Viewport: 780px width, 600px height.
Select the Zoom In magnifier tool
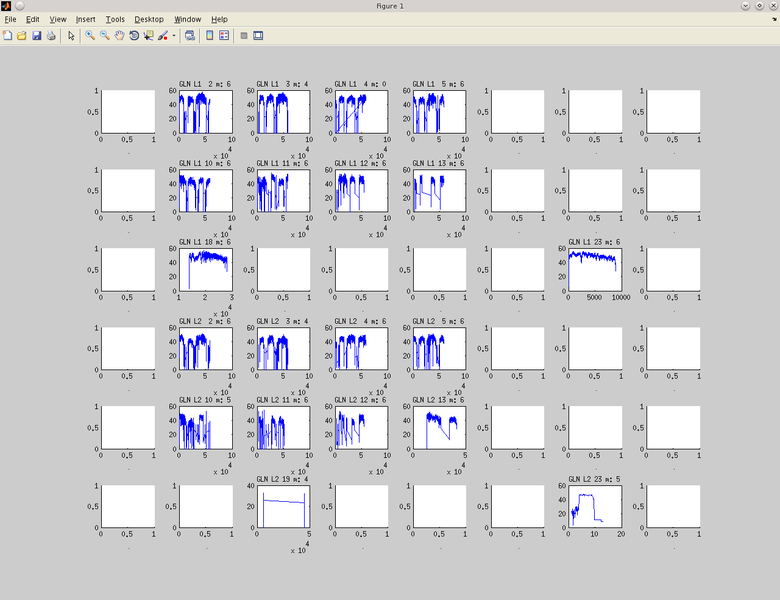pyautogui.click(x=90, y=36)
